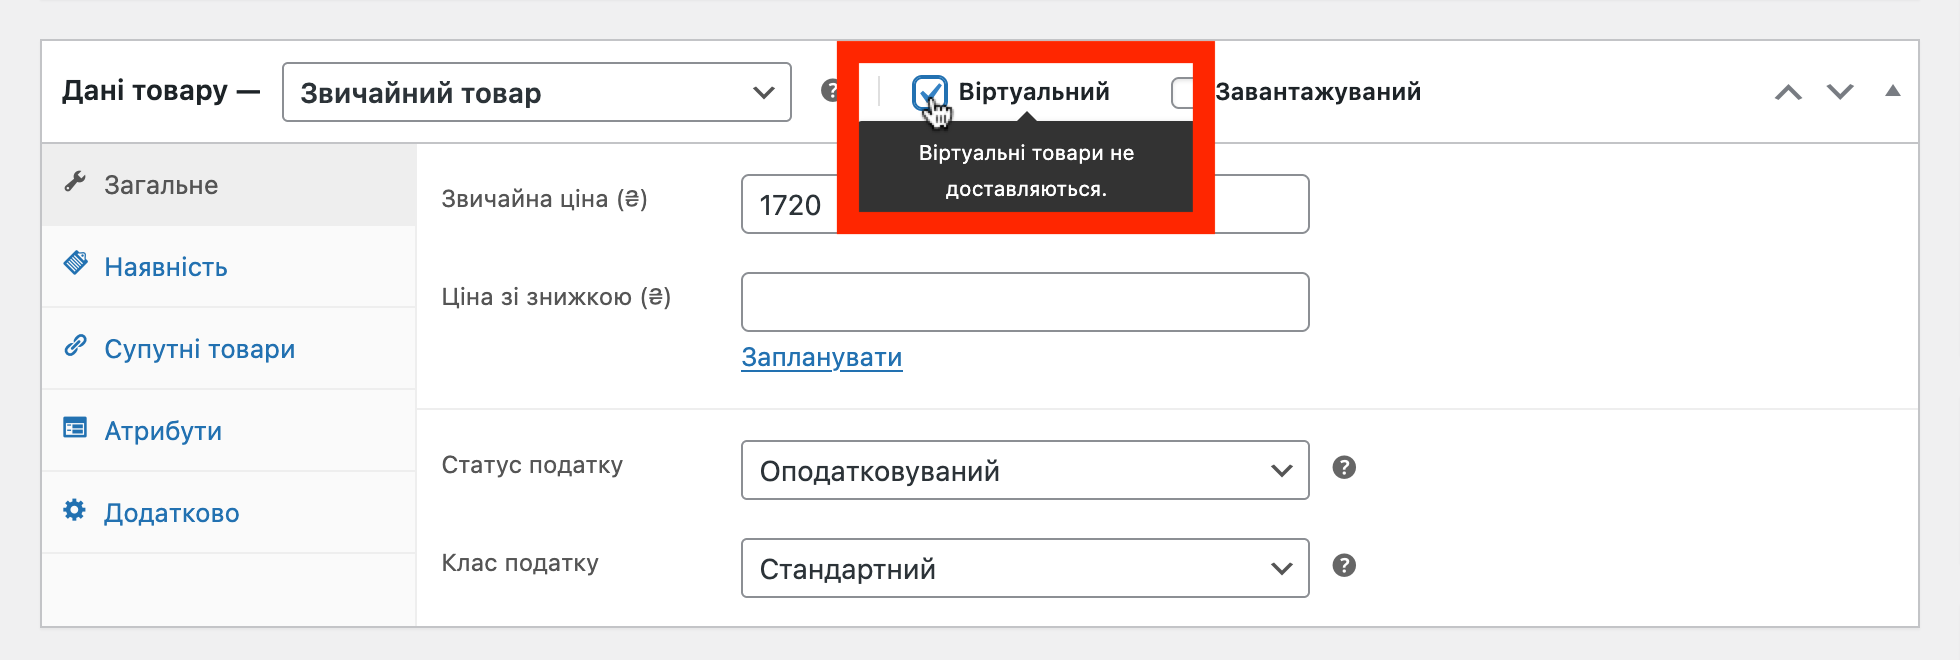Open the Стандартний tax class dropdown
The image size is (1960, 660).
click(x=1025, y=568)
